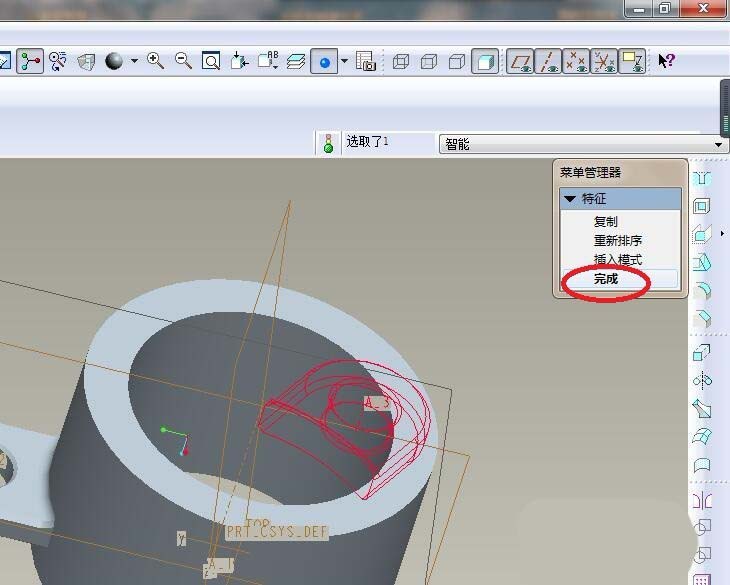
Task: Toggle datum points visibility
Action: [x=576, y=61]
